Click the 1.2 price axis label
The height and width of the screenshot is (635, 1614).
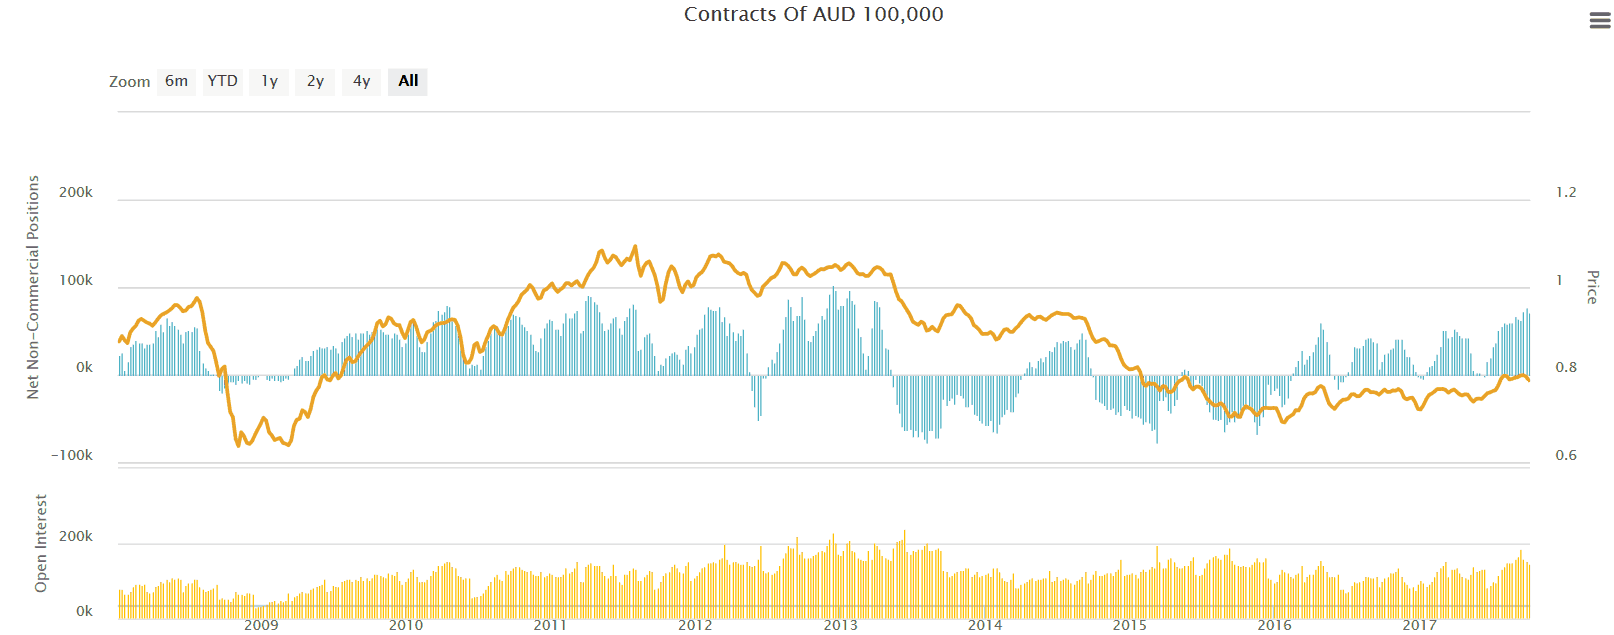pos(1565,192)
